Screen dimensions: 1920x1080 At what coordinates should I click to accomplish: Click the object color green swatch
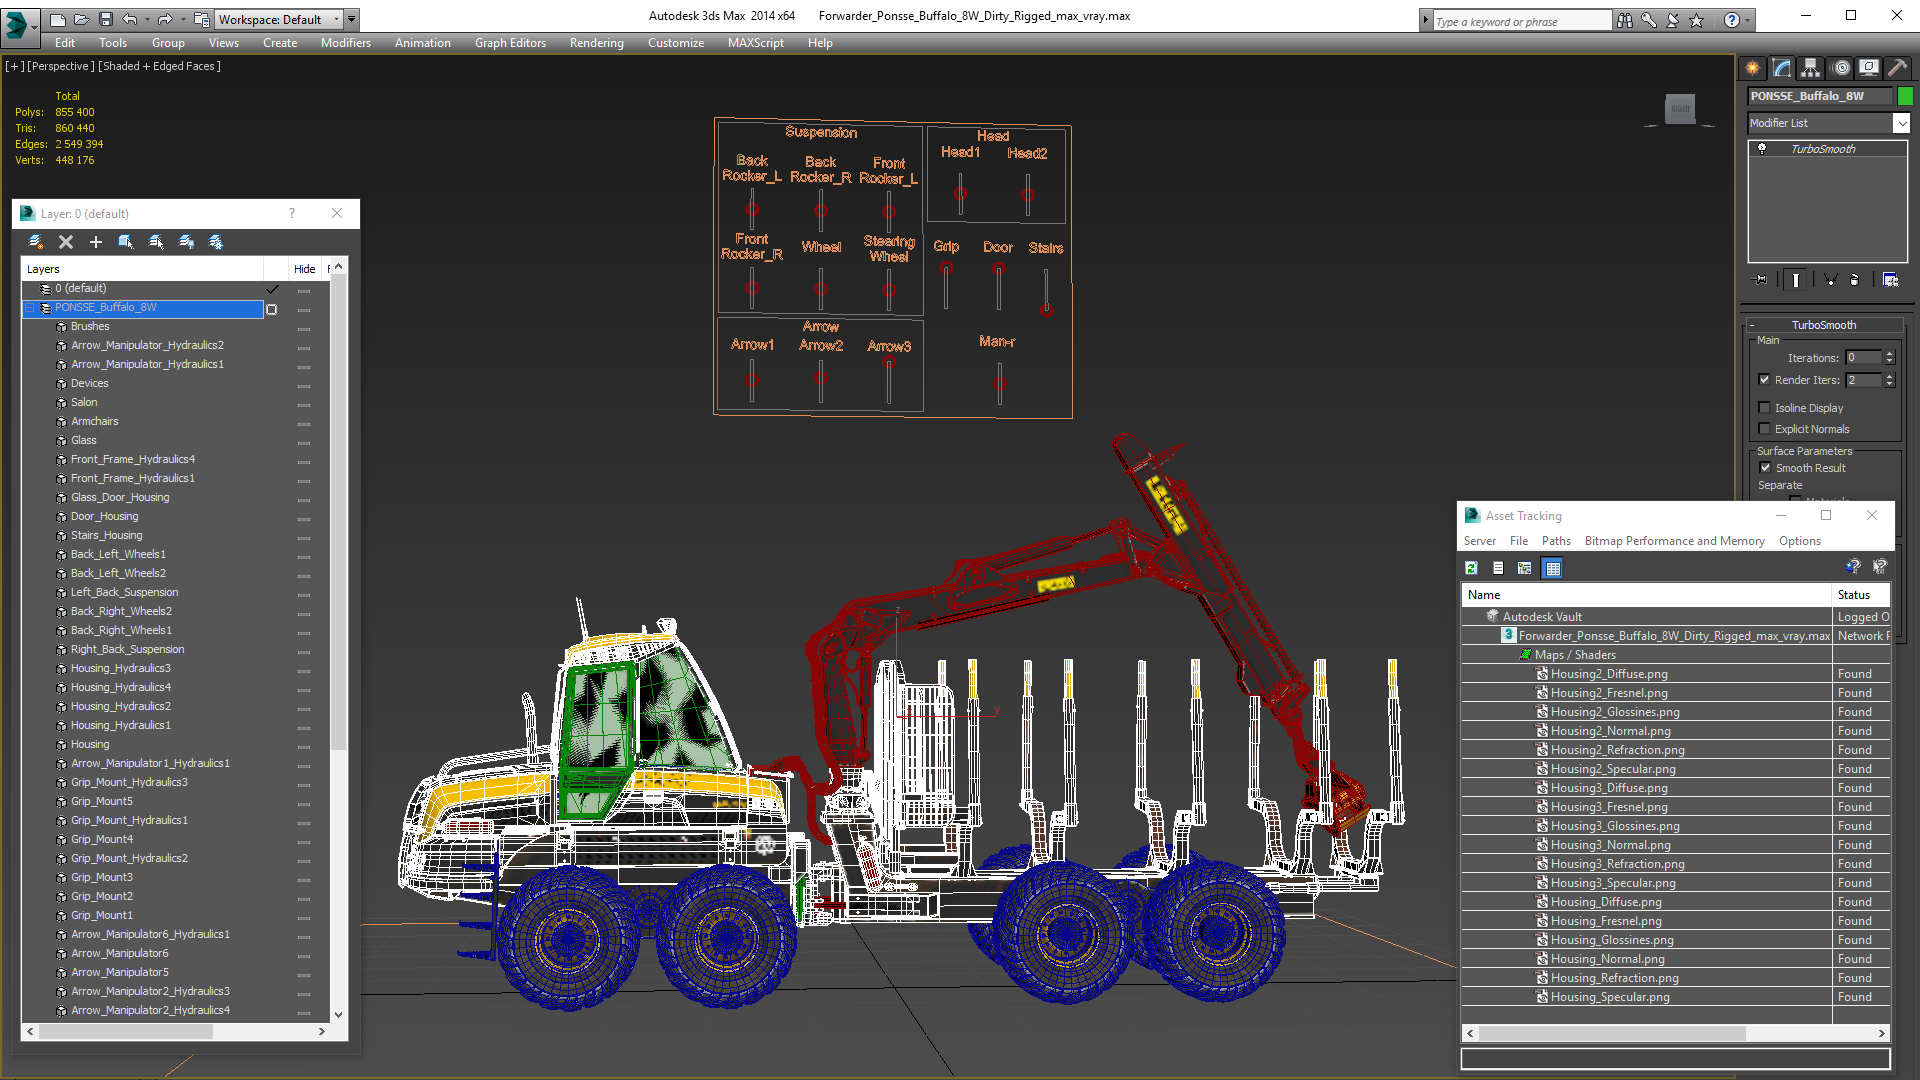coord(1905,96)
